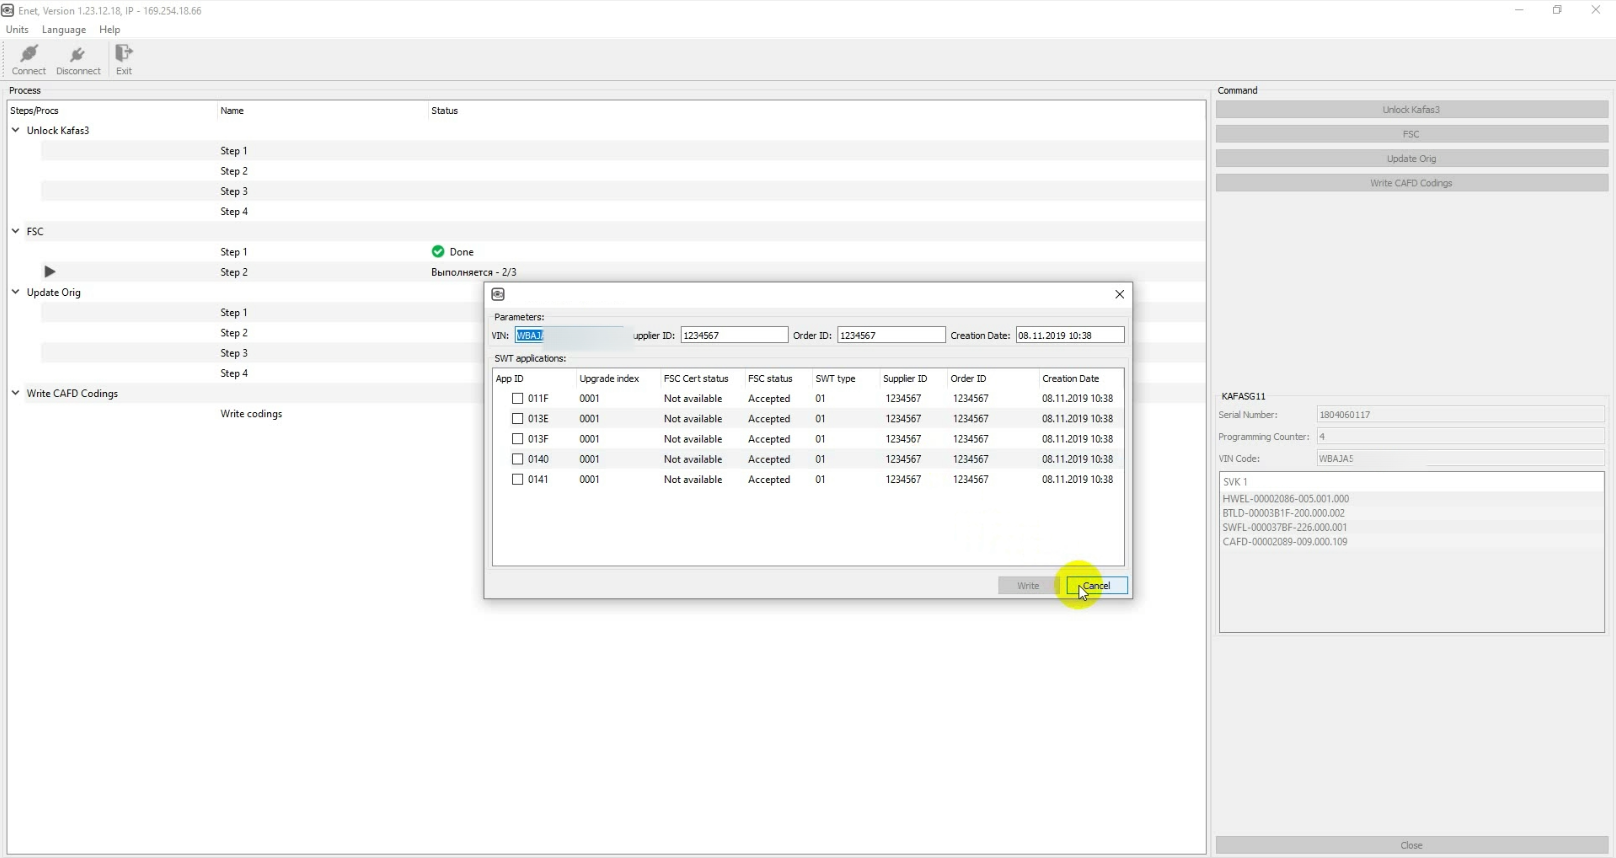
Task: Tick the checkbox for App ID 011F
Action: pyautogui.click(x=517, y=398)
